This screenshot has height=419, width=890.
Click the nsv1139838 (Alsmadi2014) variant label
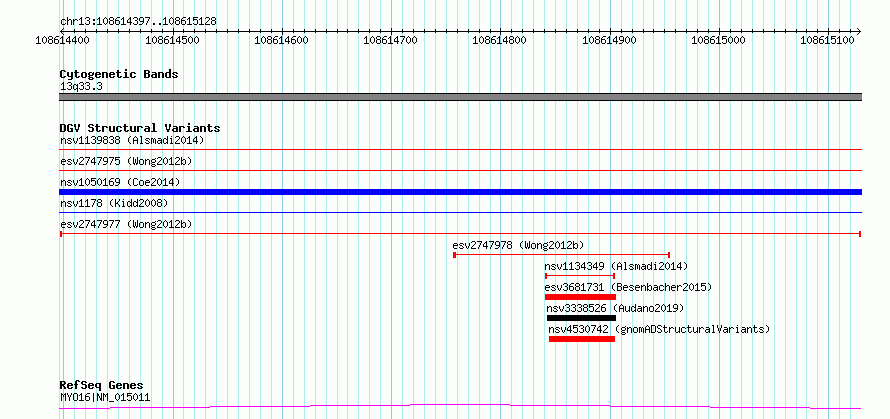coord(132,140)
